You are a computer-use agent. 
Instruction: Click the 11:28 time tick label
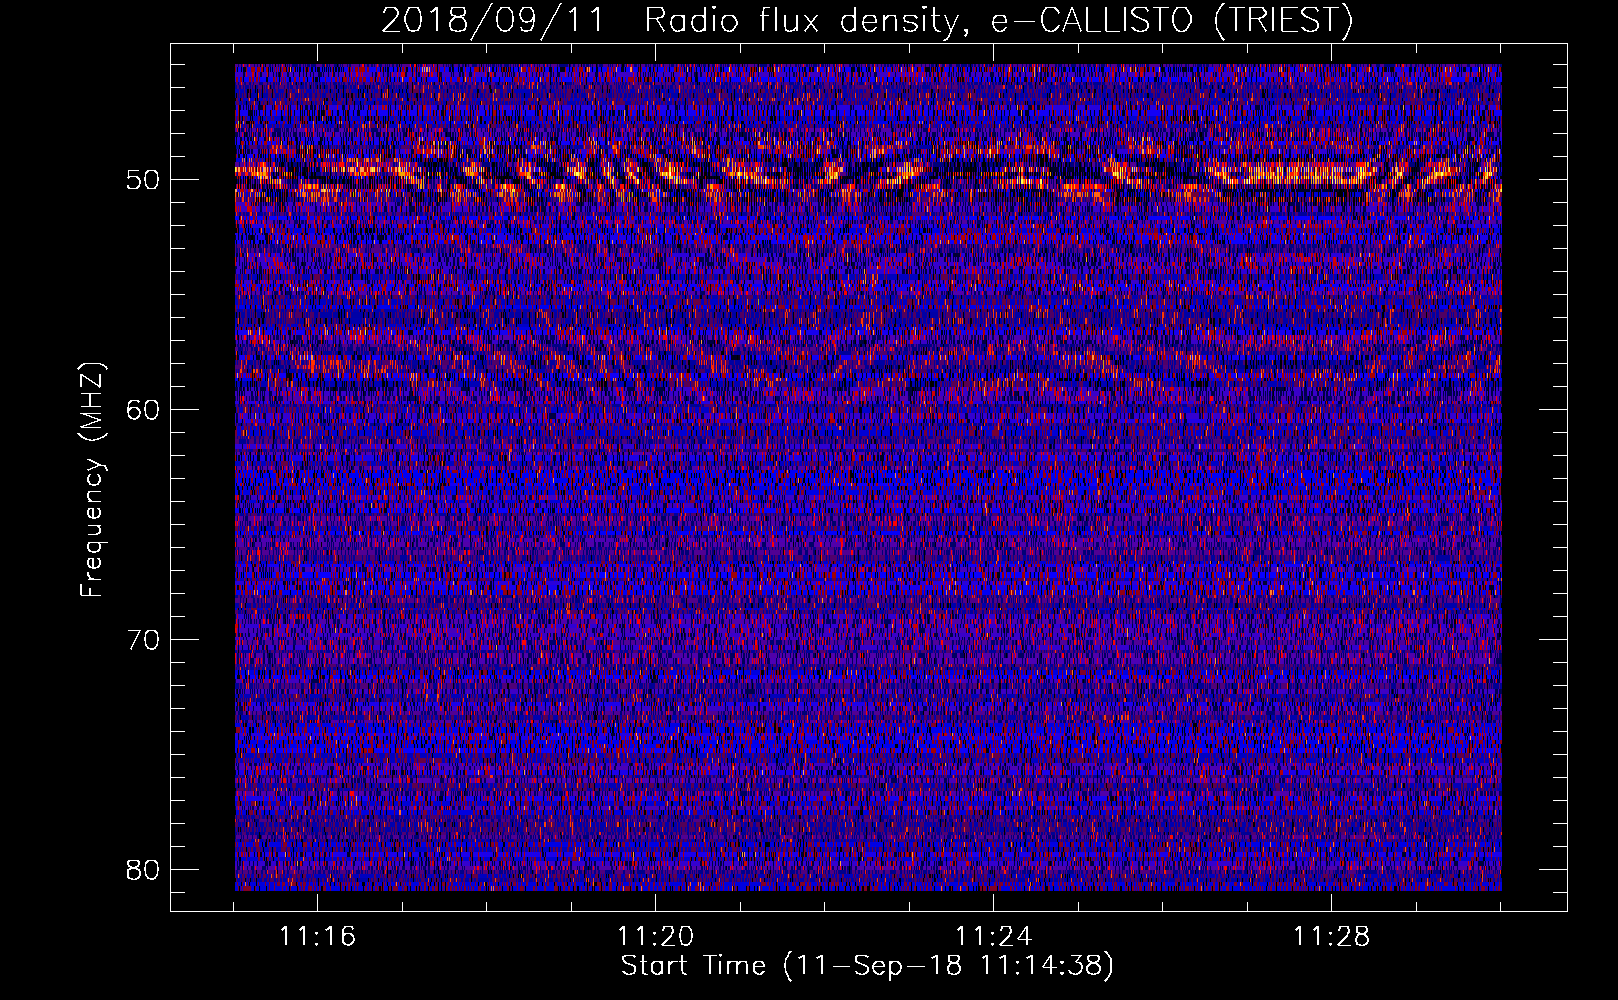pyautogui.click(x=1331, y=937)
